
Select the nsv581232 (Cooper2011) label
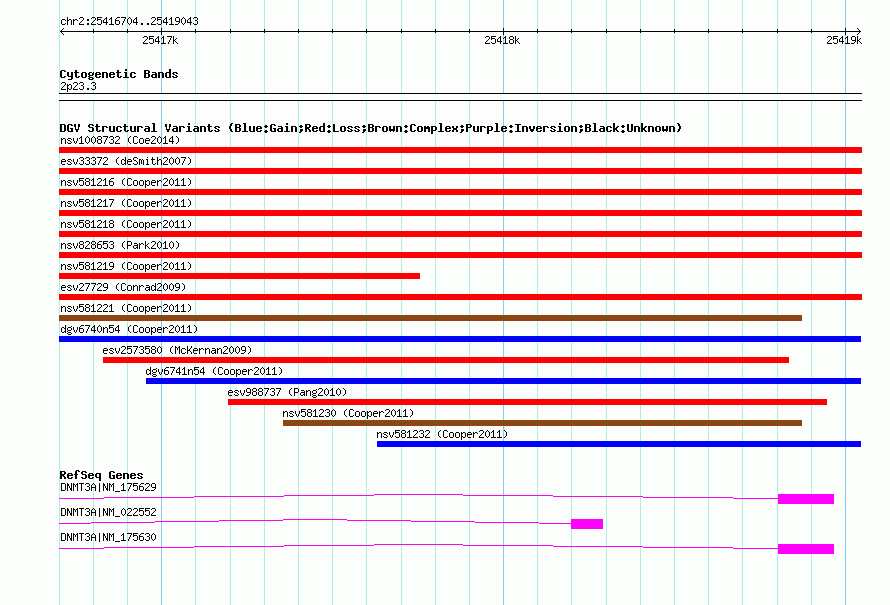tap(442, 434)
